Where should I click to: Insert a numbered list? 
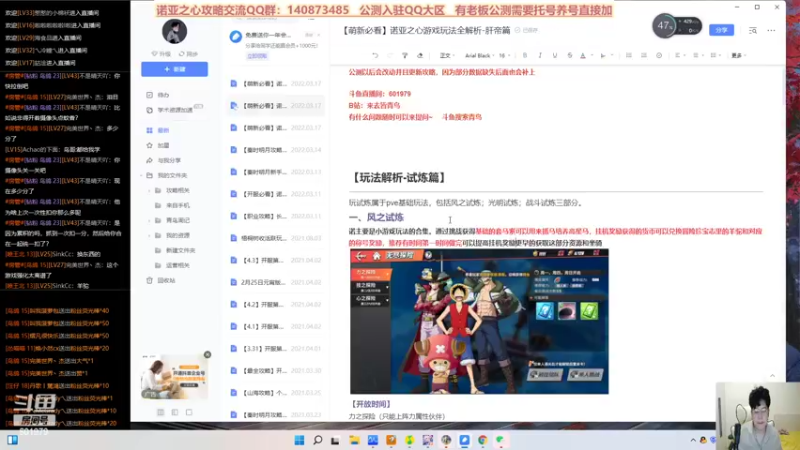coord(644,55)
